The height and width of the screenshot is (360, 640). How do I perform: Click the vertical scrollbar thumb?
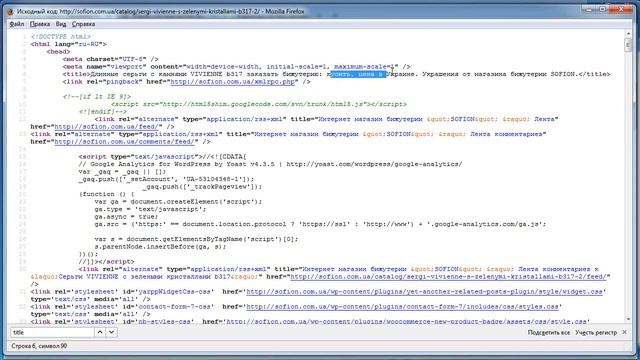coord(628,44)
